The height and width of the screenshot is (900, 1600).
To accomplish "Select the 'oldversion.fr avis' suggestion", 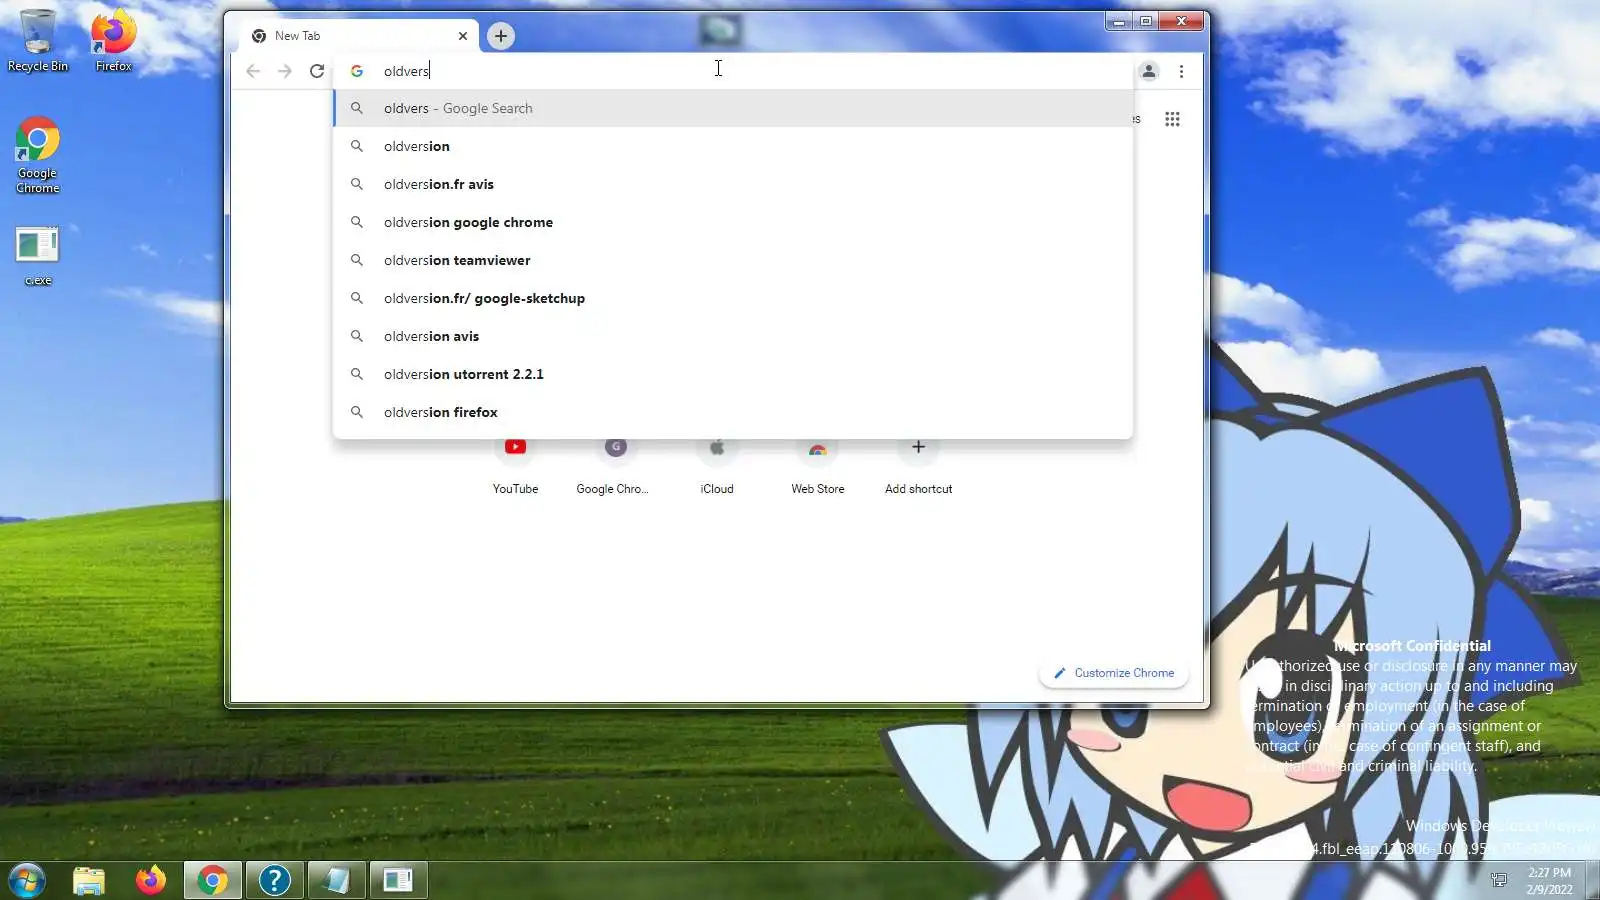I will [733, 184].
